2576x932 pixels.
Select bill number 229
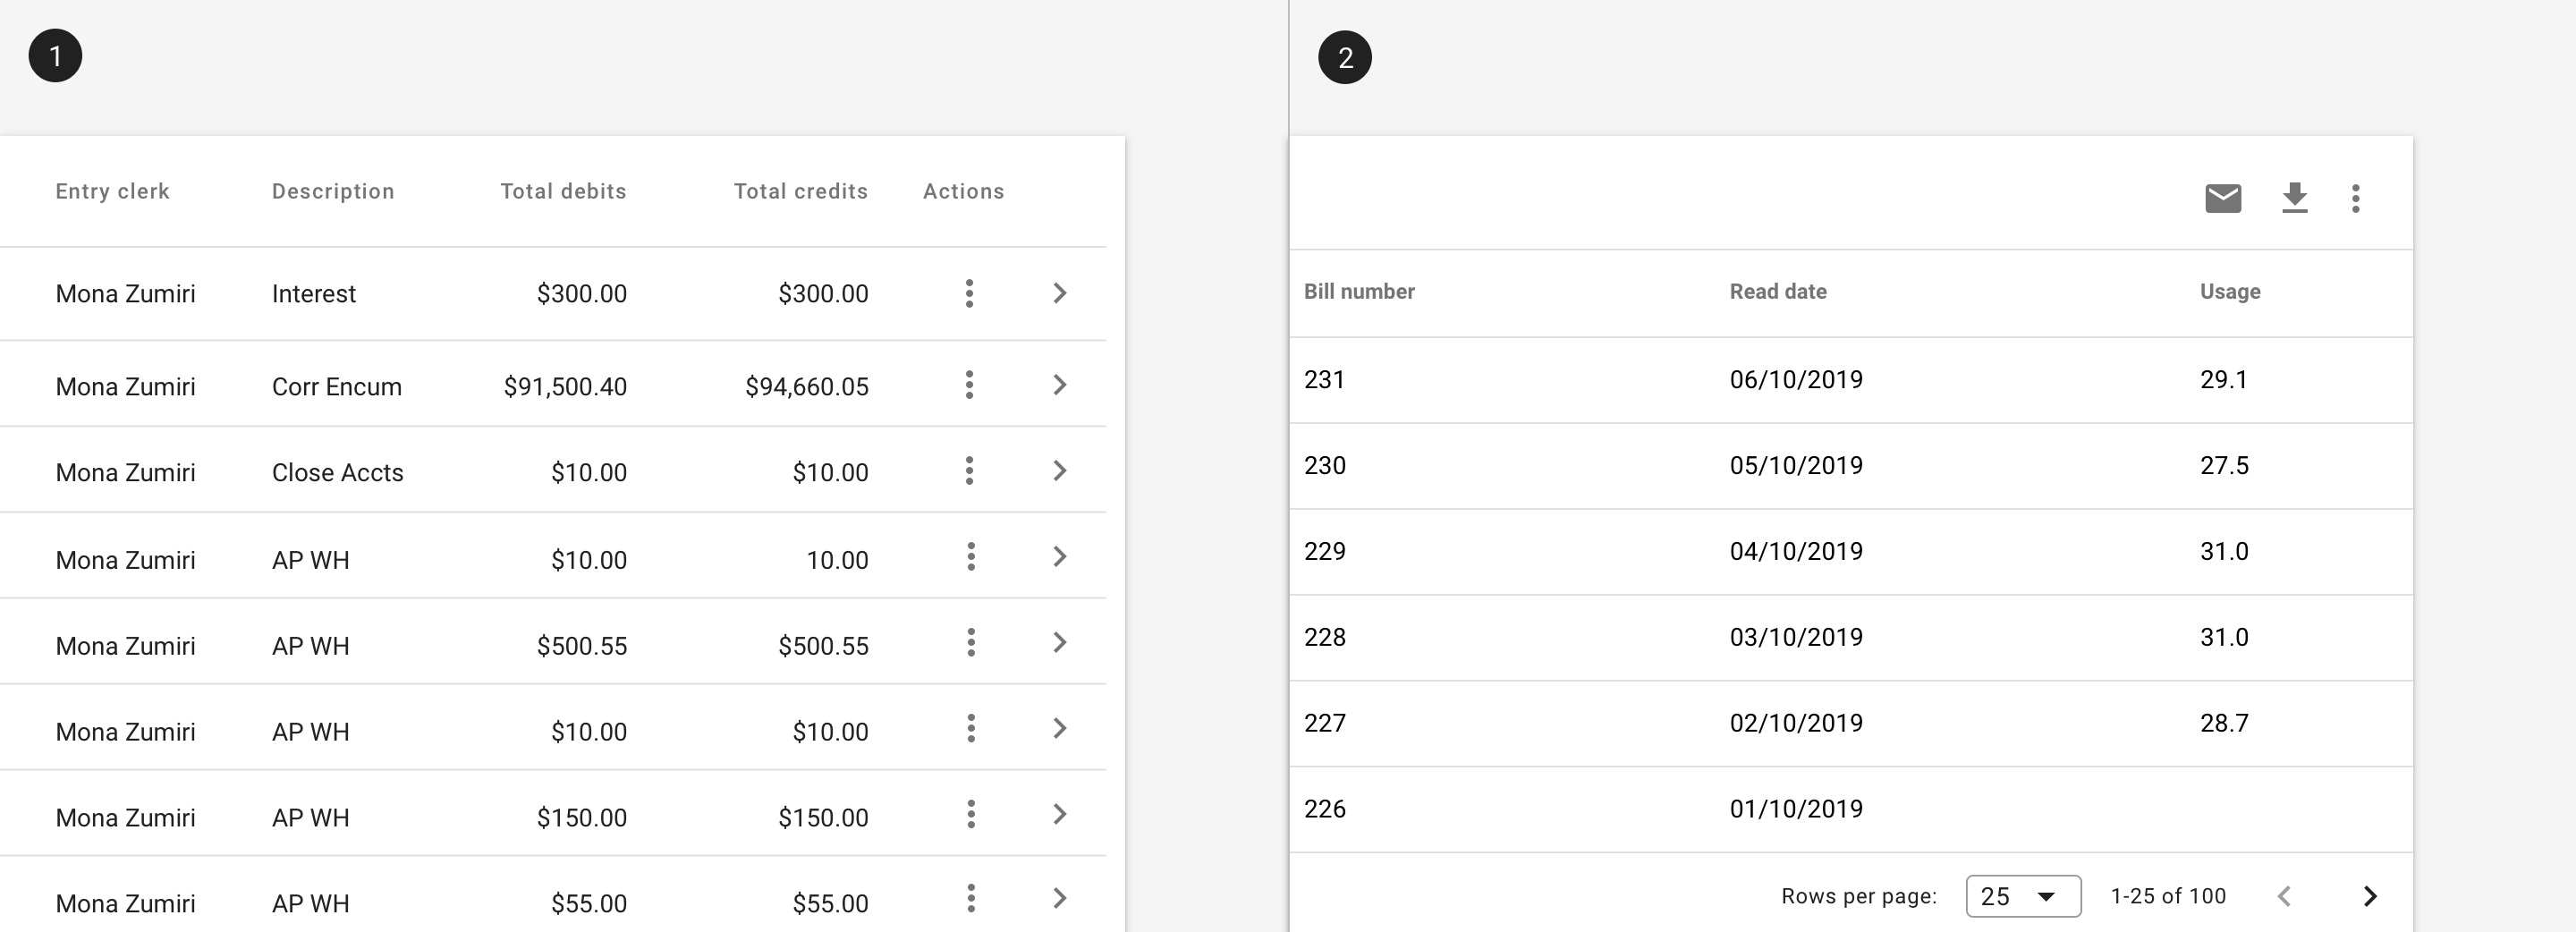1324,552
